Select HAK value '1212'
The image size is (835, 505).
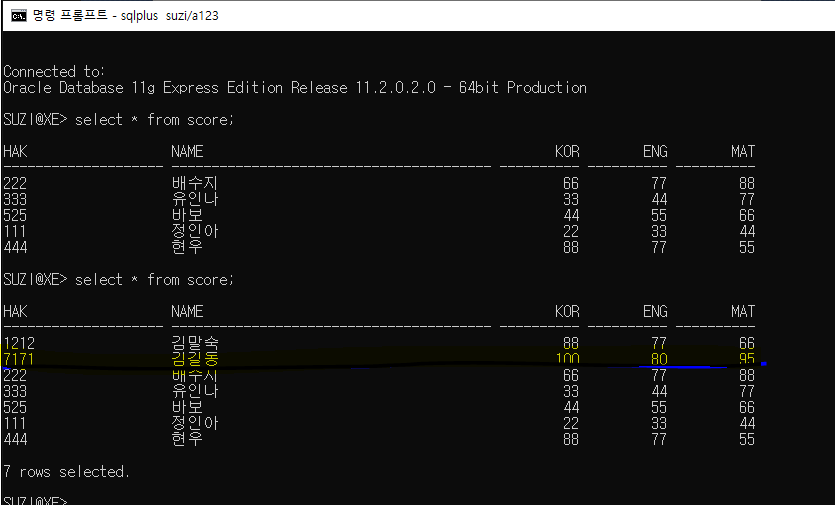[19, 344]
